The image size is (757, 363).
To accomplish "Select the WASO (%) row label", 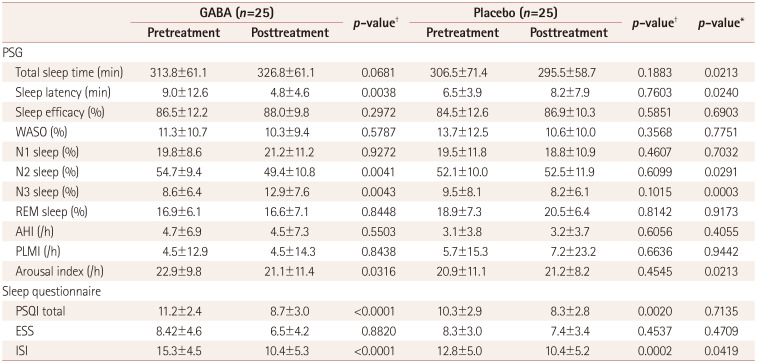I will (x=40, y=132).
